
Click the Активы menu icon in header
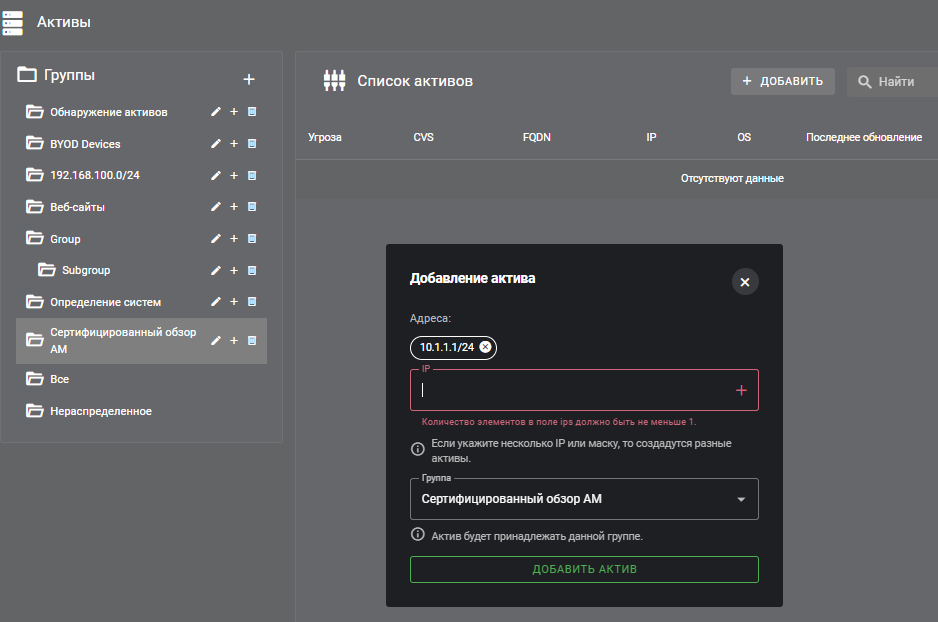pos(14,21)
